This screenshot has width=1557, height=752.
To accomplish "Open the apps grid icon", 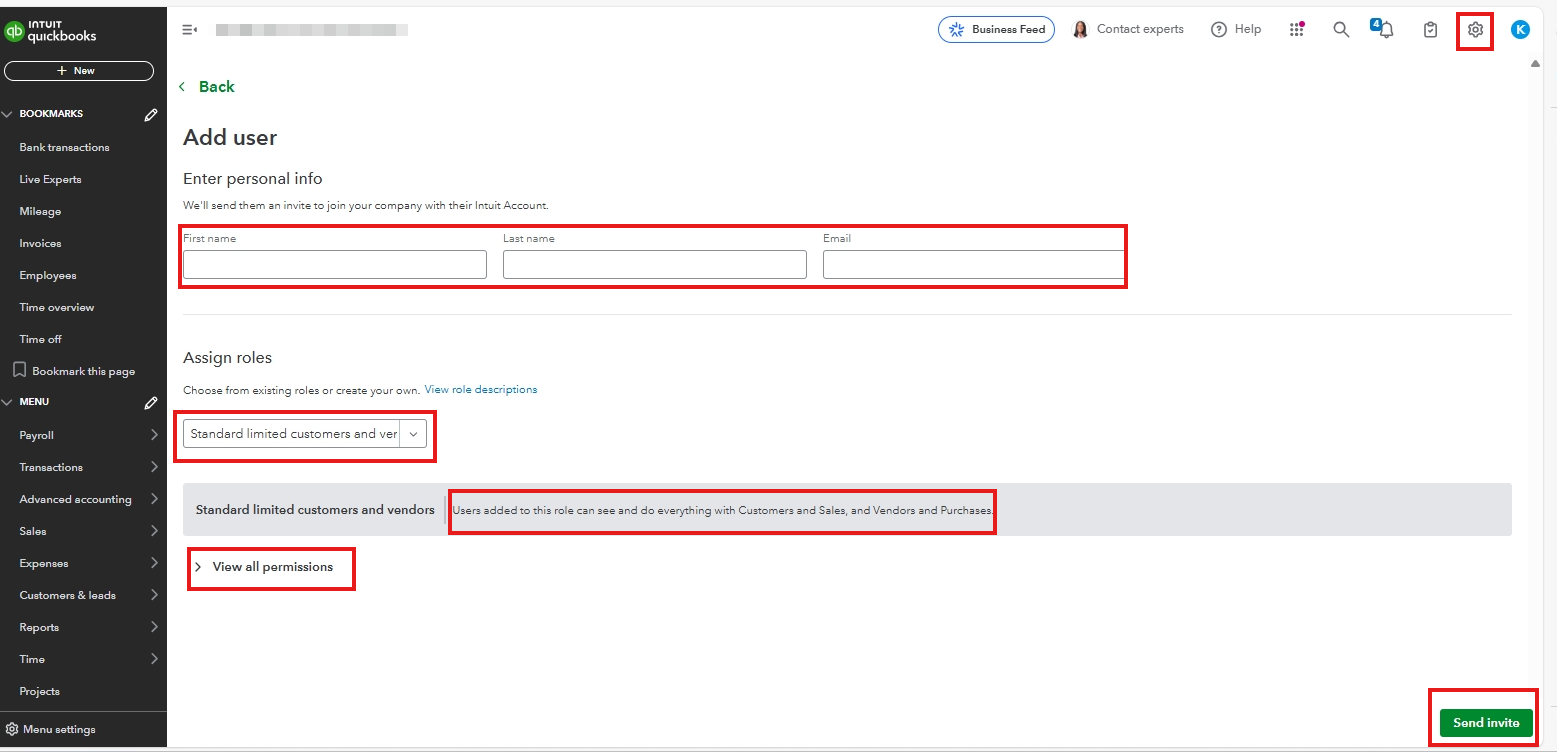I will (1297, 30).
